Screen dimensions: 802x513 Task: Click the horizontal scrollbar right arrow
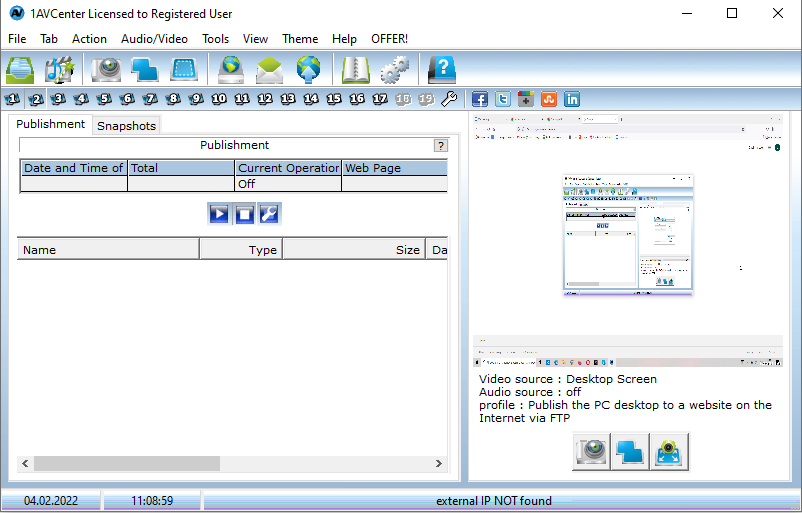pos(438,464)
